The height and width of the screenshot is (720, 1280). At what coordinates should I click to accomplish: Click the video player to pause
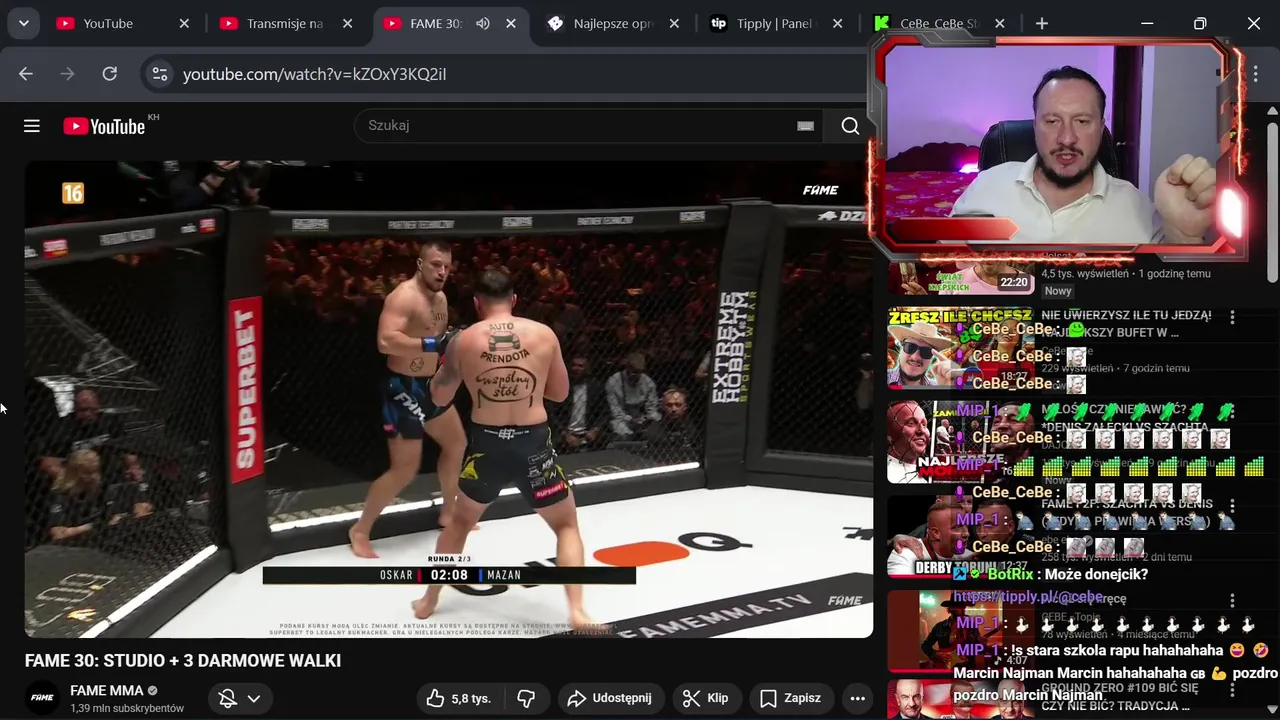click(449, 399)
